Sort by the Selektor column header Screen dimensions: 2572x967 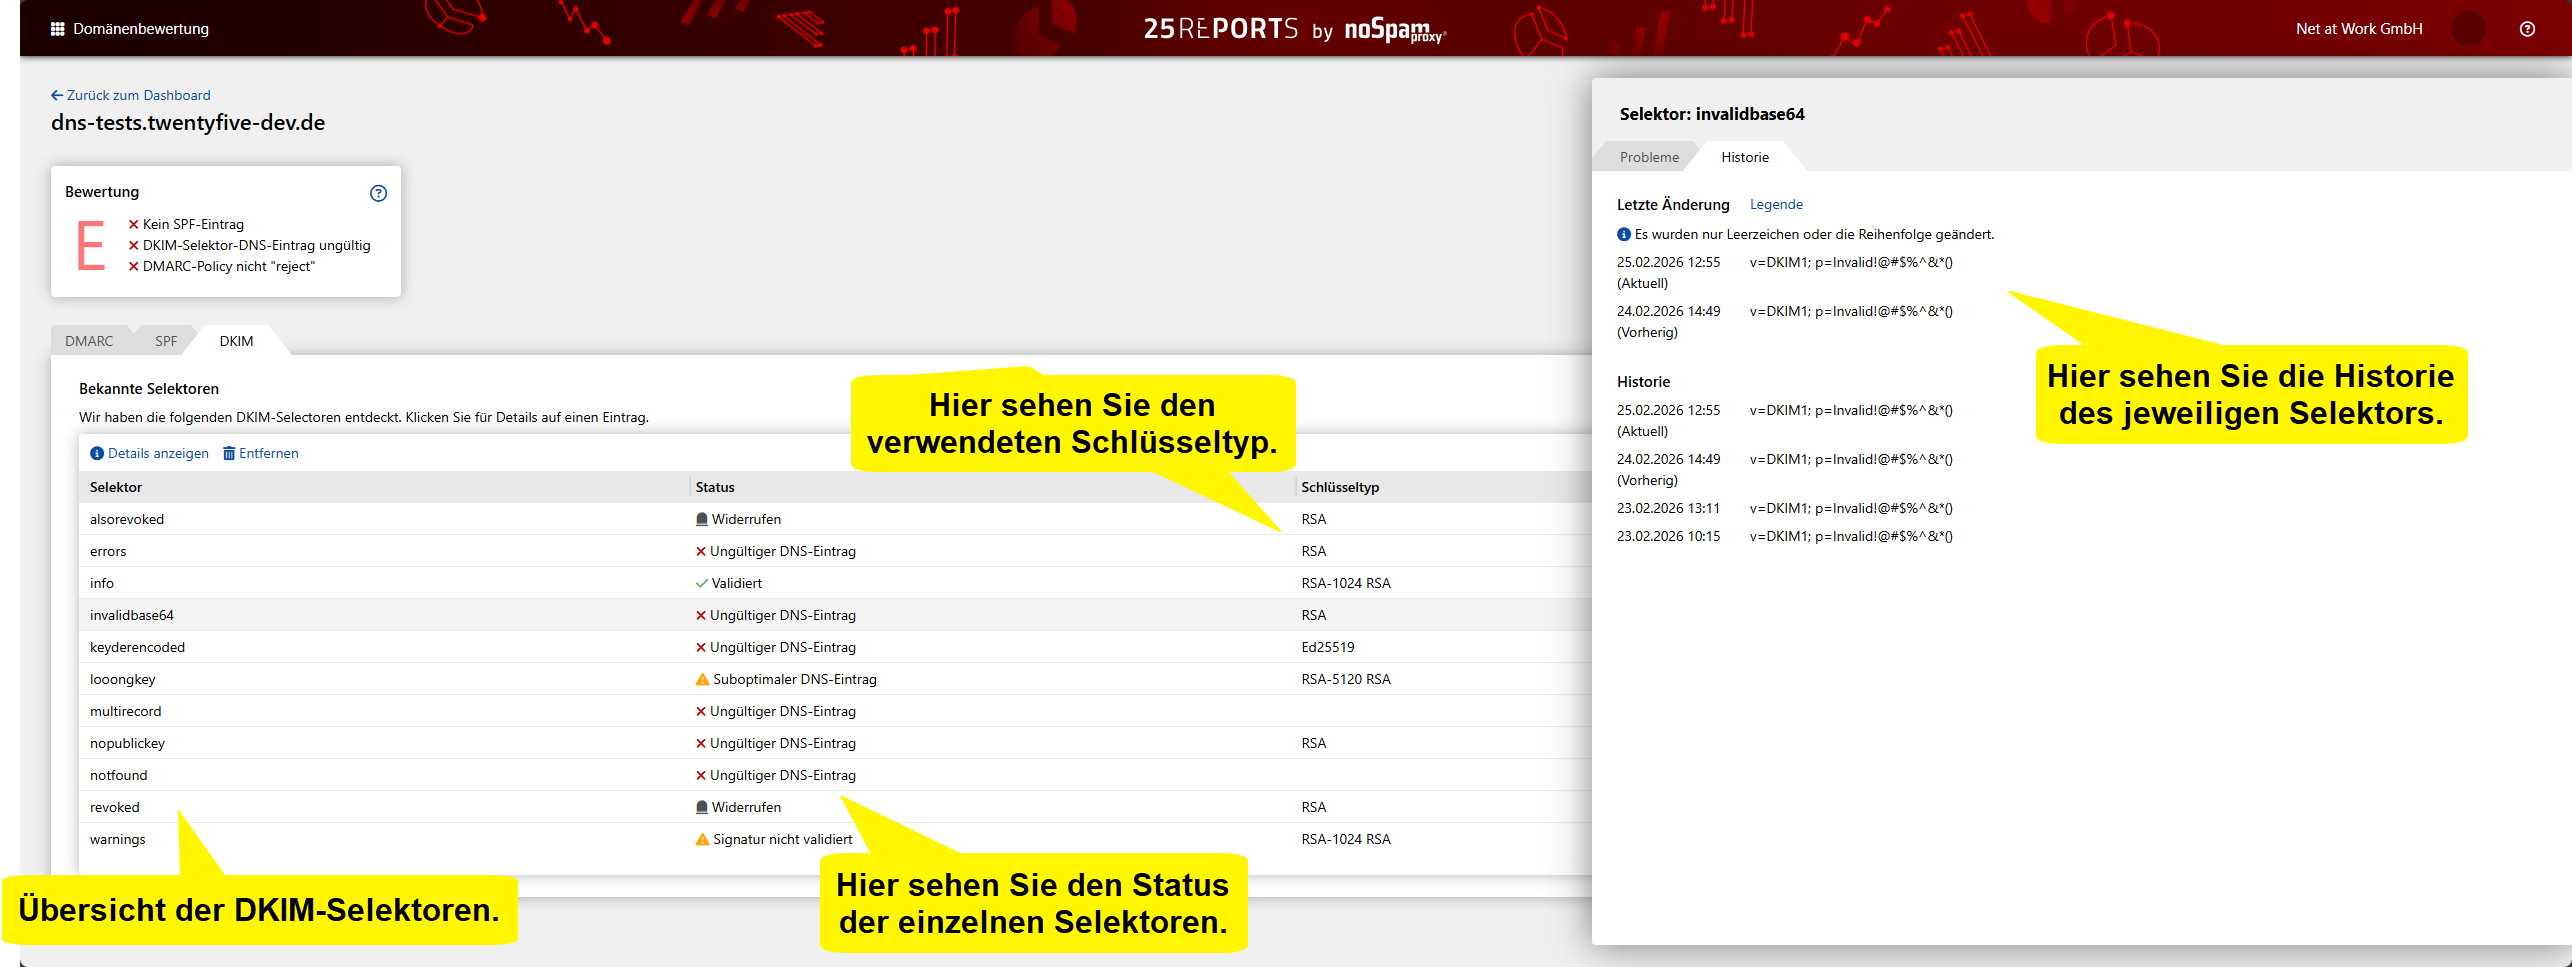click(116, 487)
